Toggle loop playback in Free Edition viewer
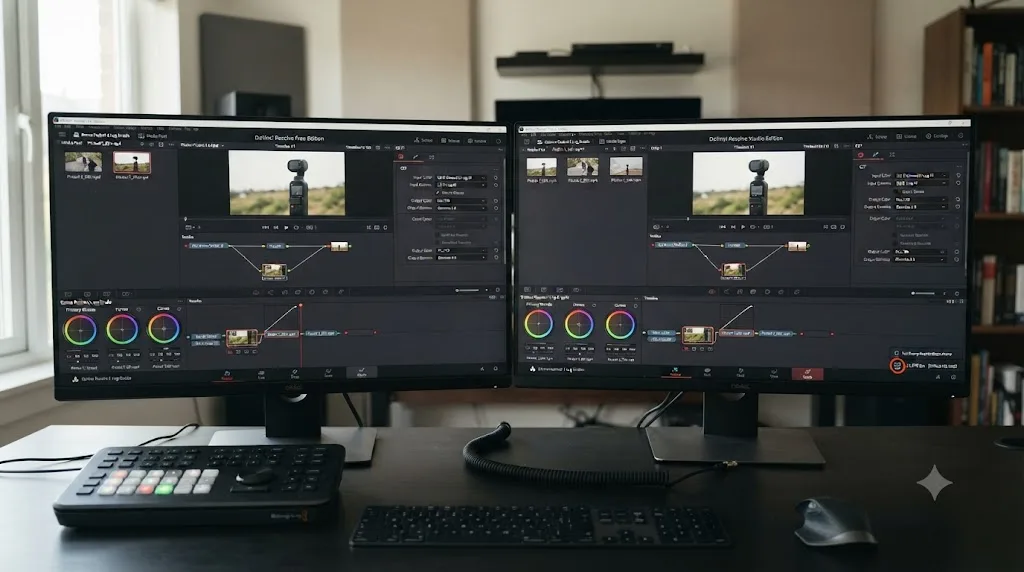The height and width of the screenshot is (572, 1024). click(296, 227)
